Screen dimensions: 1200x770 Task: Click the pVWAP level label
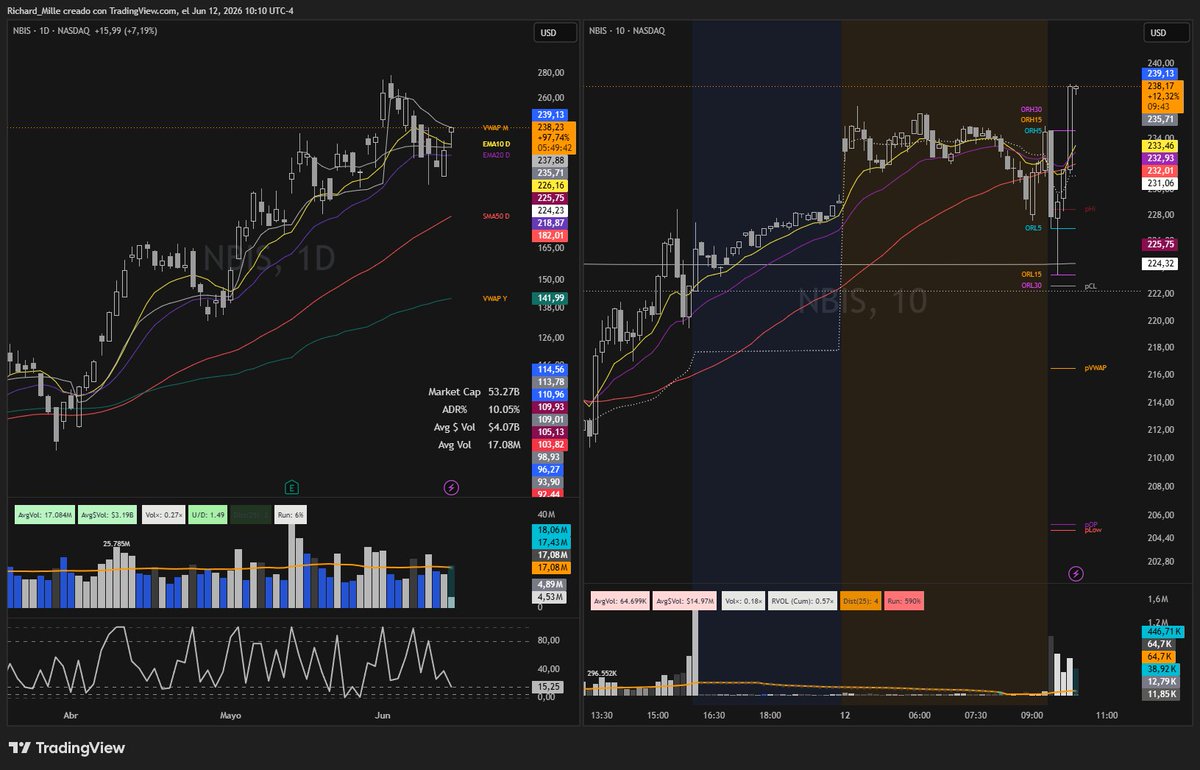(x=1095, y=368)
